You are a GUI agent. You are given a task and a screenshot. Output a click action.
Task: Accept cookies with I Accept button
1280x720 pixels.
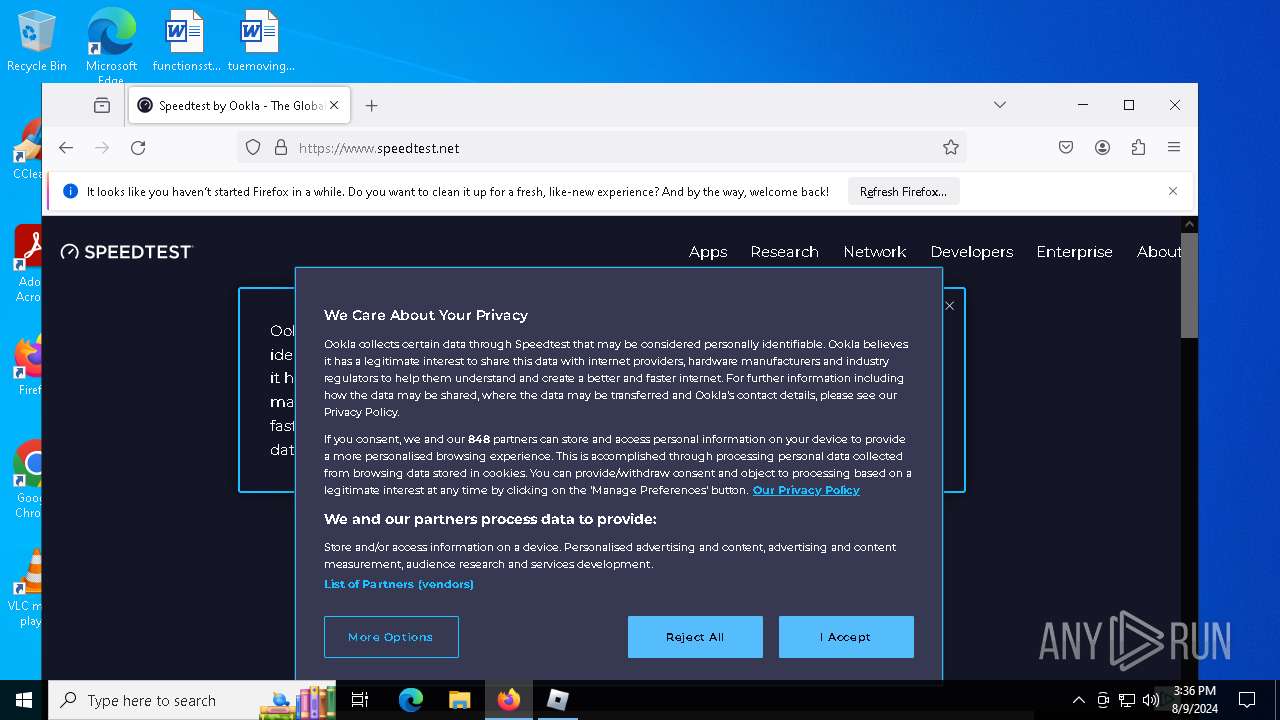click(x=846, y=637)
